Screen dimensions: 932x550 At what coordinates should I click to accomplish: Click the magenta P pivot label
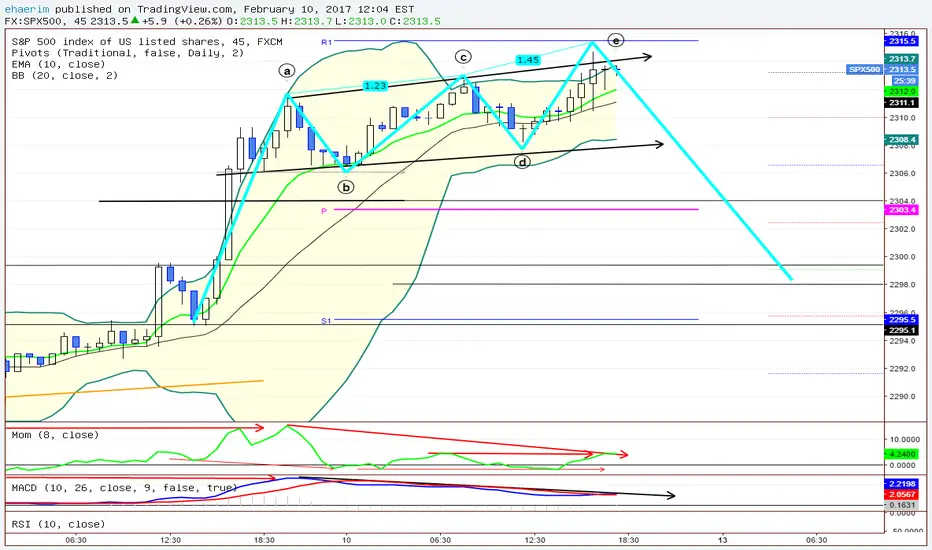[x=324, y=211]
